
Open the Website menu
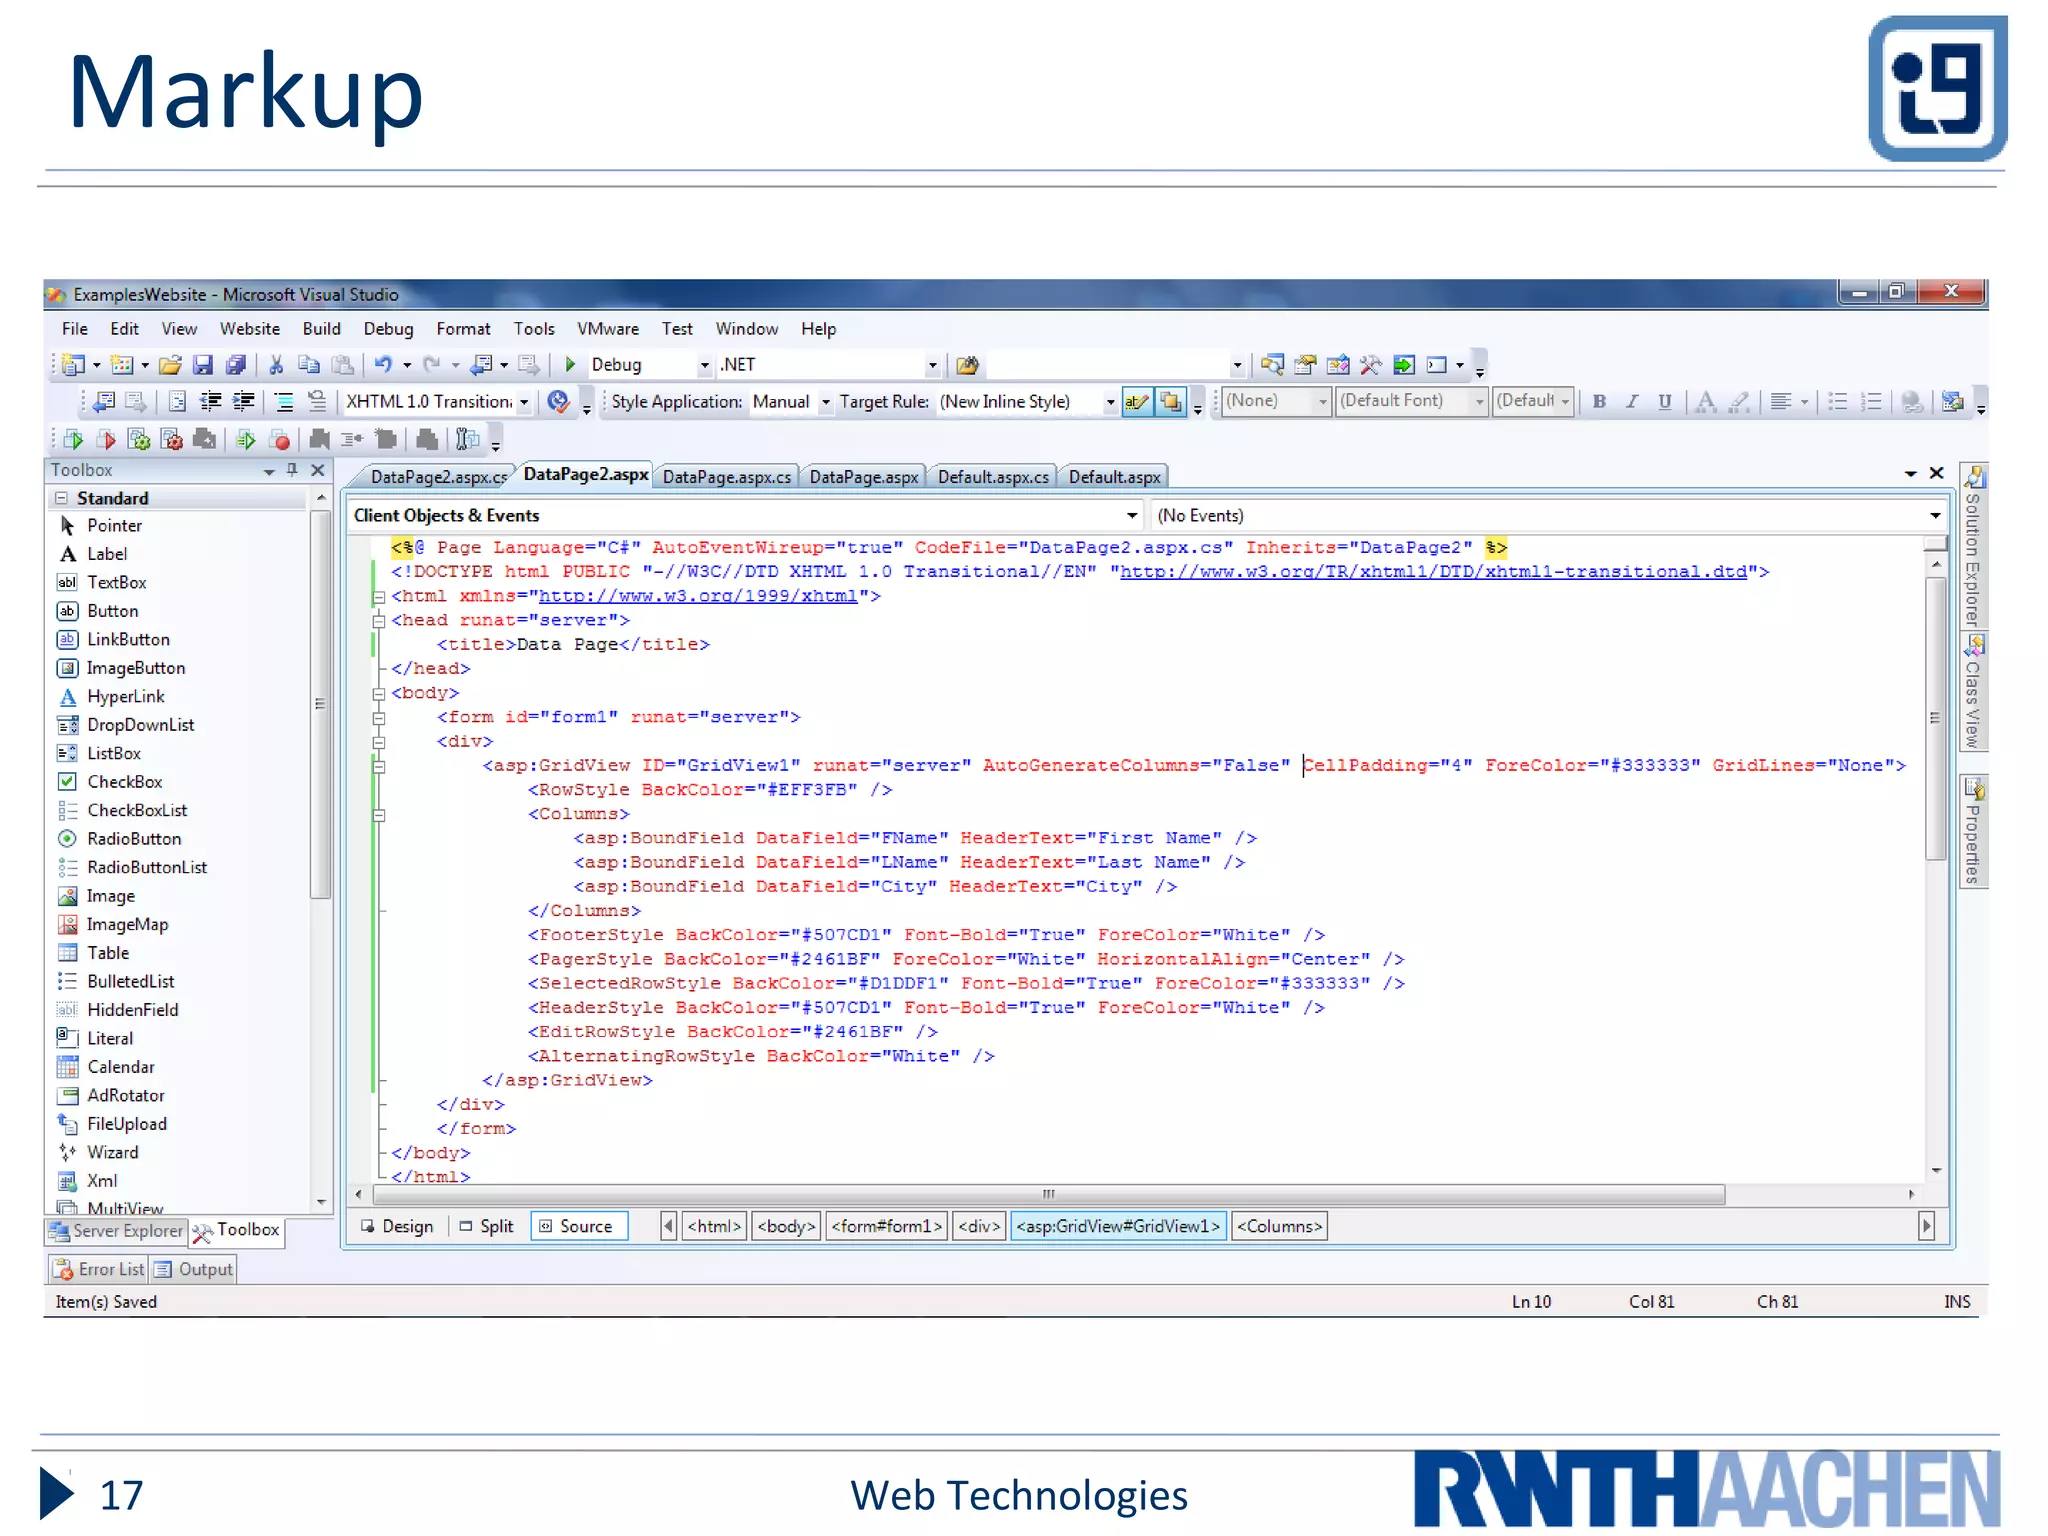250,328
